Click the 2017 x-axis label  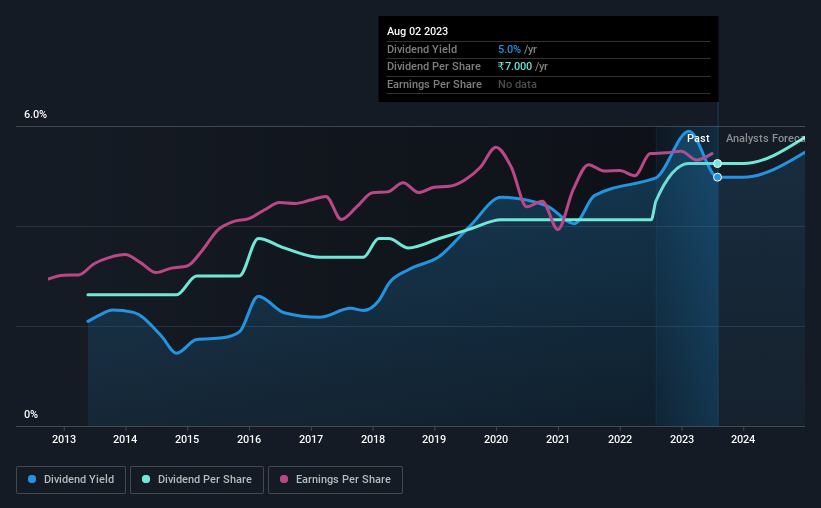311,439
